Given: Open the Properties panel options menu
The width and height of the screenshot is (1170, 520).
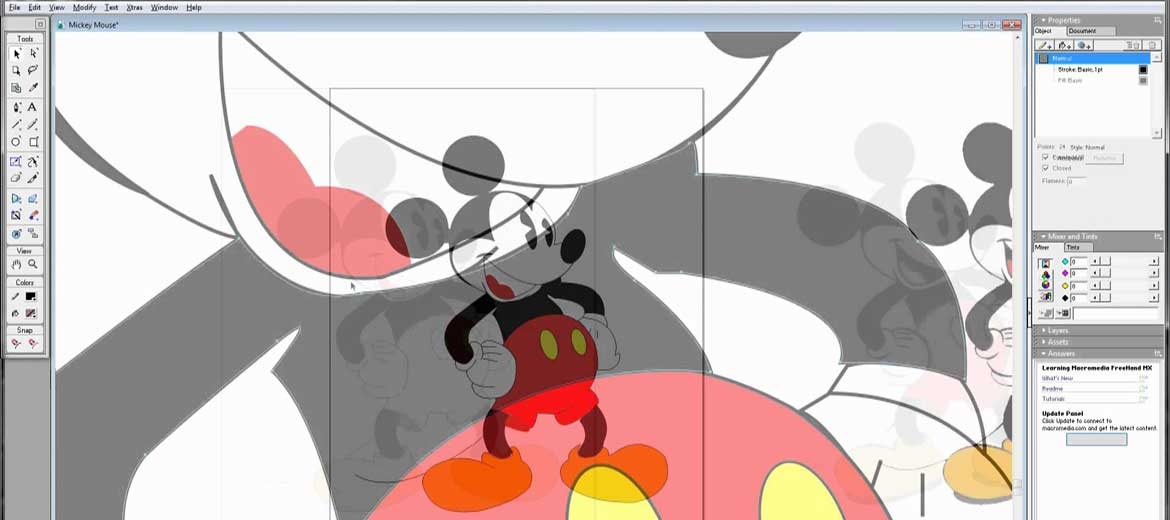Looking at the screenshot, I should (1156, 20).
